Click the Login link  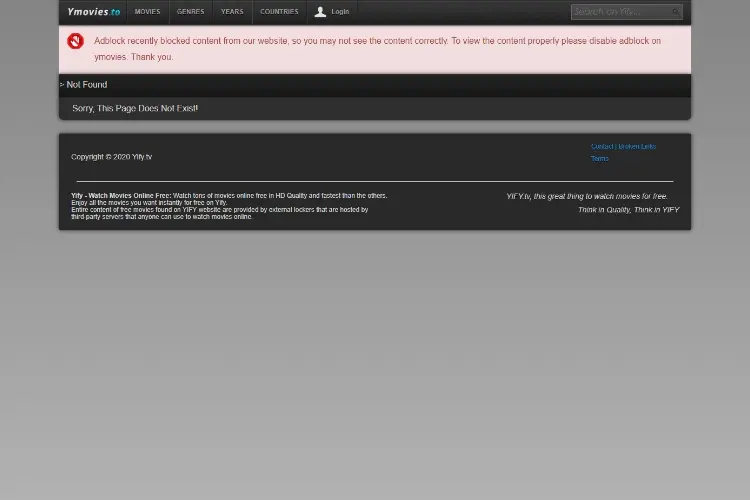click(x=340, y=11)
